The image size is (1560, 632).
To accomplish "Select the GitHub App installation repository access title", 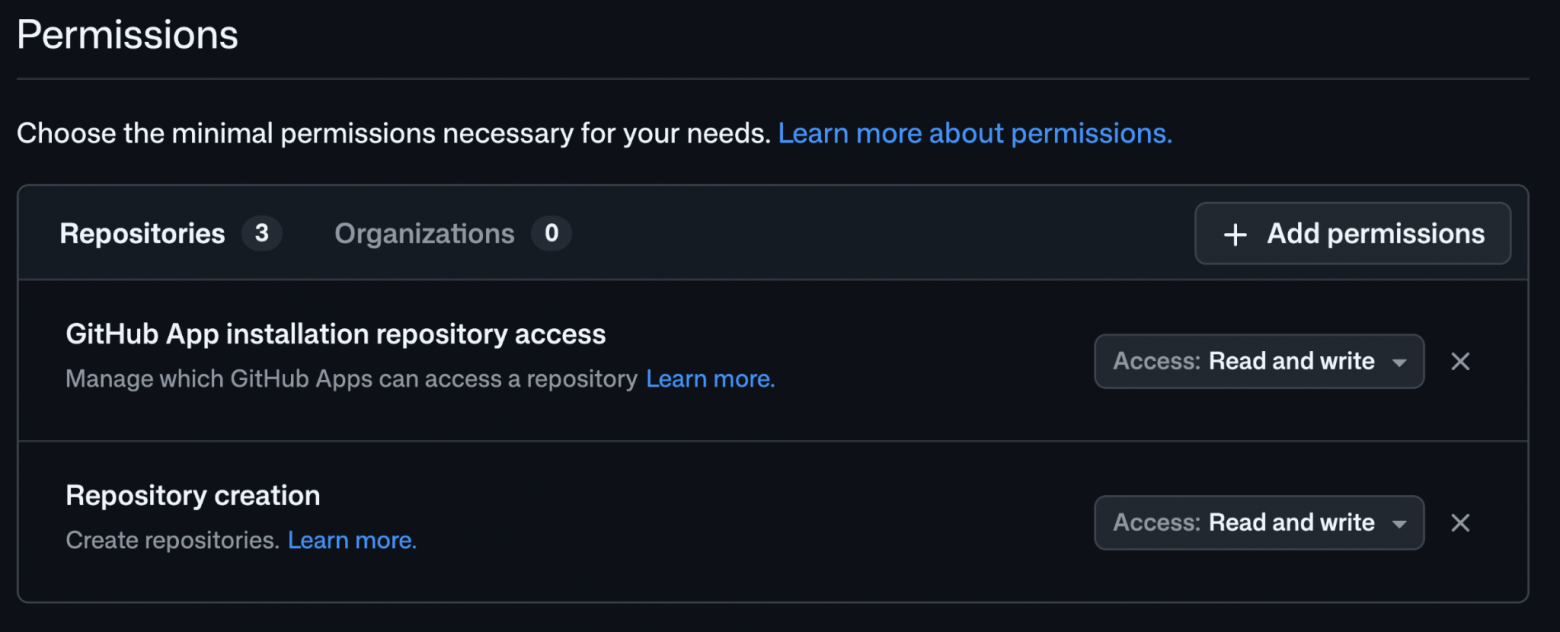I will tap(336, 334).
